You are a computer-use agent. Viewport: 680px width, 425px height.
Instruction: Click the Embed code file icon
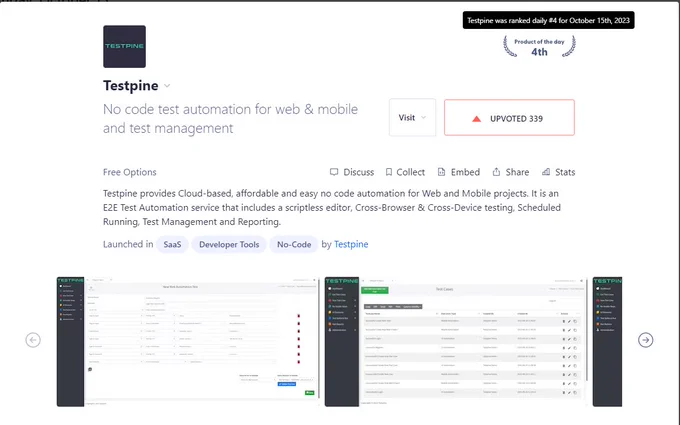point(441,172)
